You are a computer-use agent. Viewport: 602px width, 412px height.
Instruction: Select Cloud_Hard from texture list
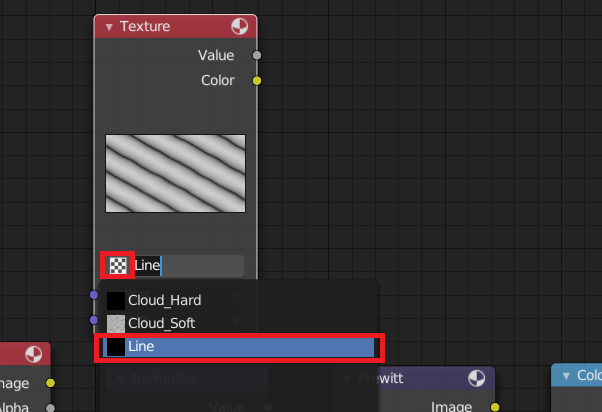[x=239, y=300]
